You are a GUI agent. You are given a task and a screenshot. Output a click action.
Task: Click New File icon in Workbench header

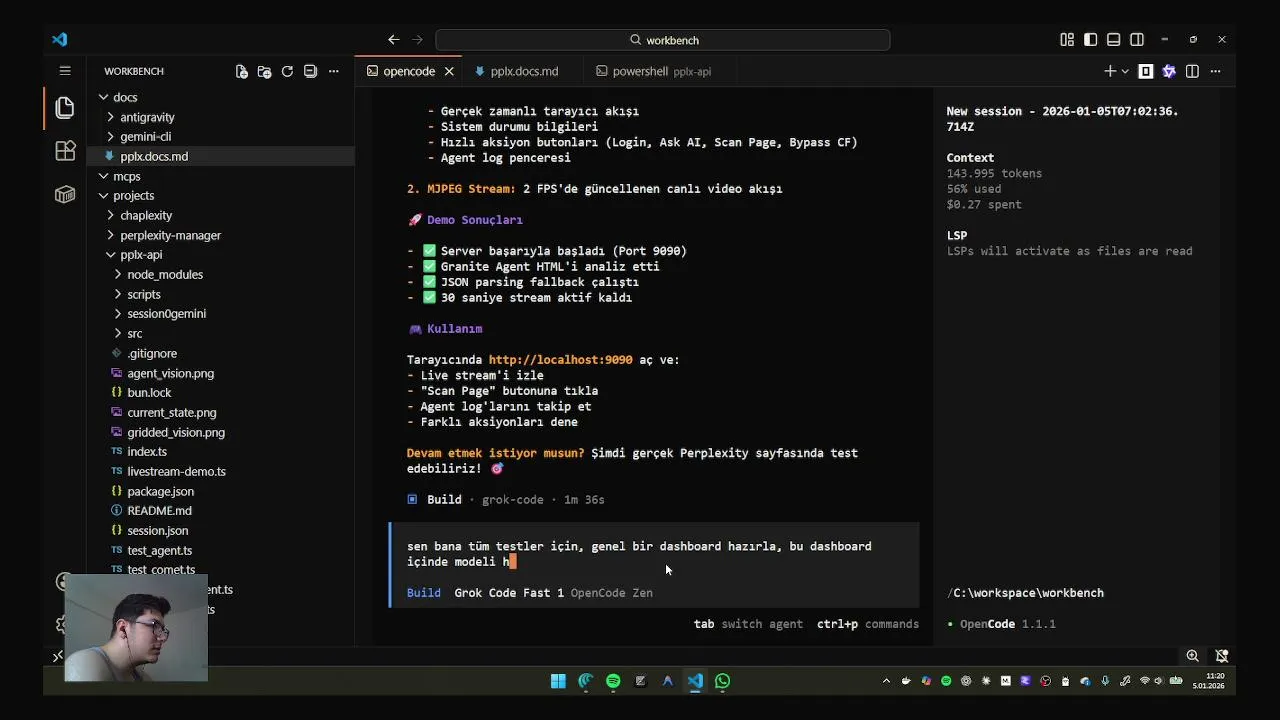coord(241,71)
